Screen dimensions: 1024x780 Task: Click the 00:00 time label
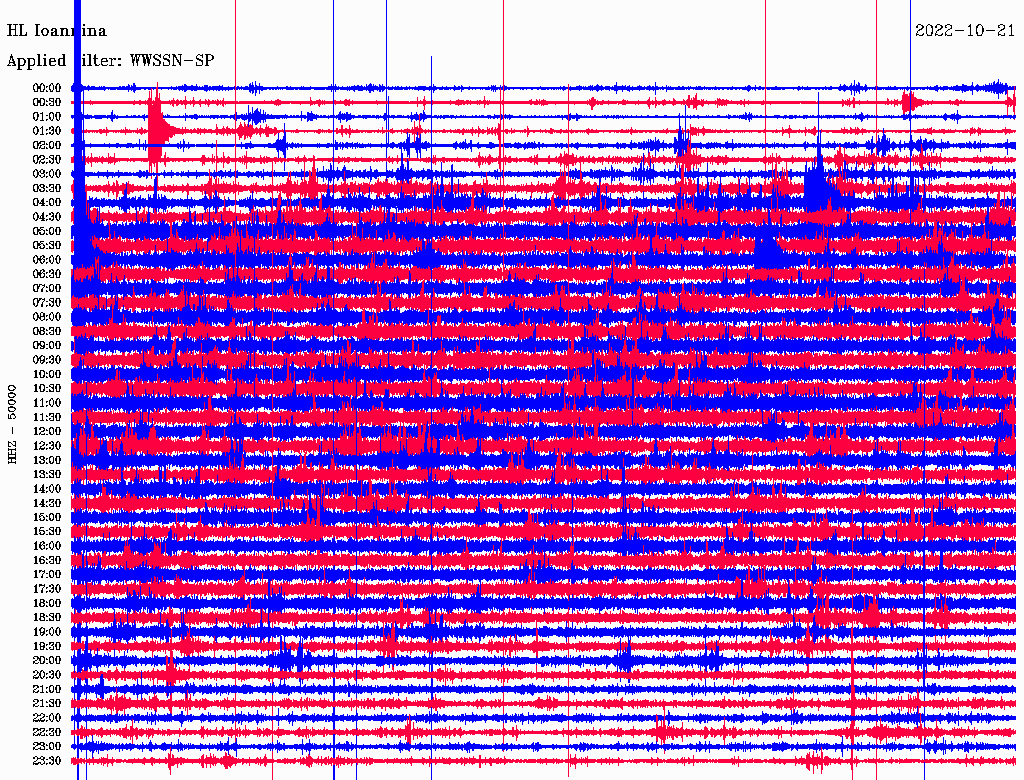click(x=47, y=88)
